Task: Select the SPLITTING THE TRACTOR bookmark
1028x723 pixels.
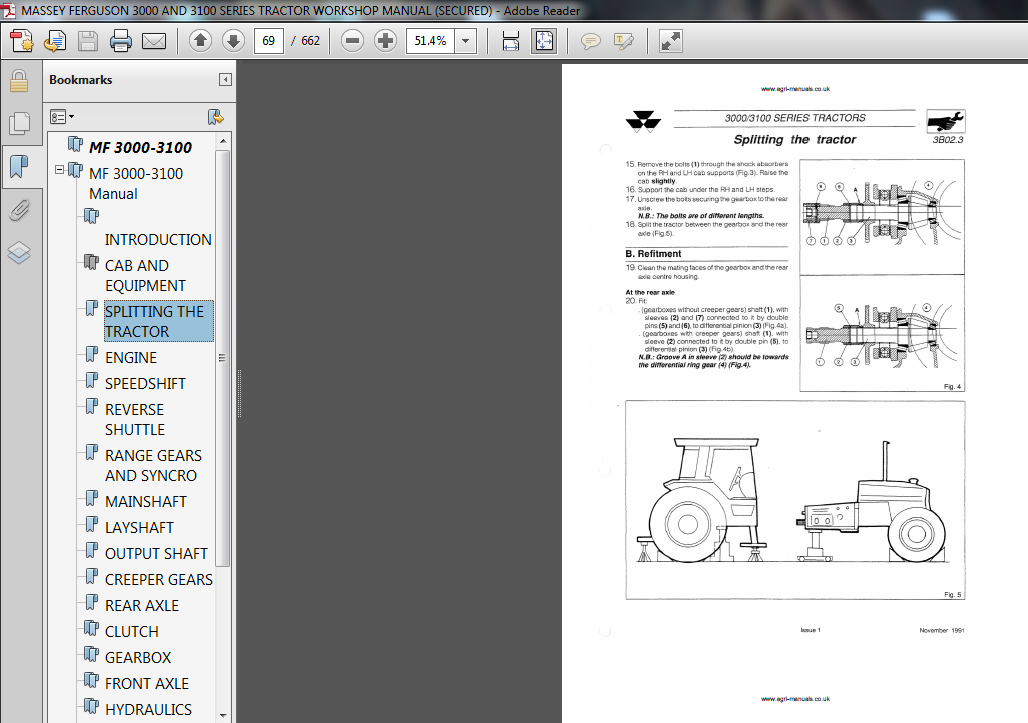Action: (x=158, y=321)
